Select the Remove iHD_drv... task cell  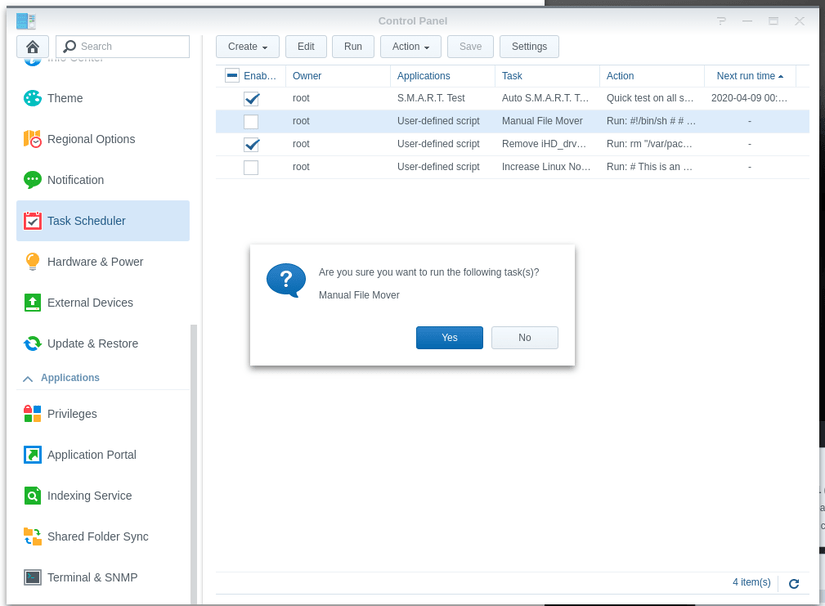544,144
